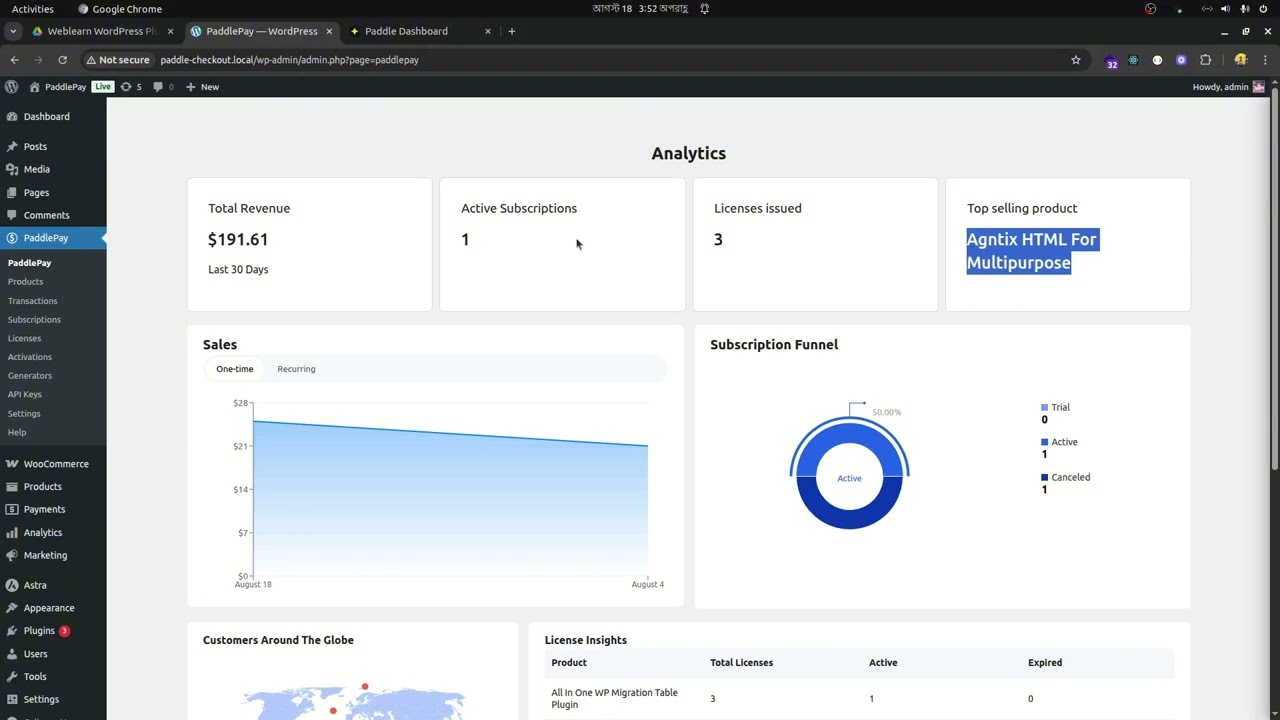Click the Marketing megaphone icon in sidebar
This screenshot has height=720, width=1280.
(x=12, y=555)
